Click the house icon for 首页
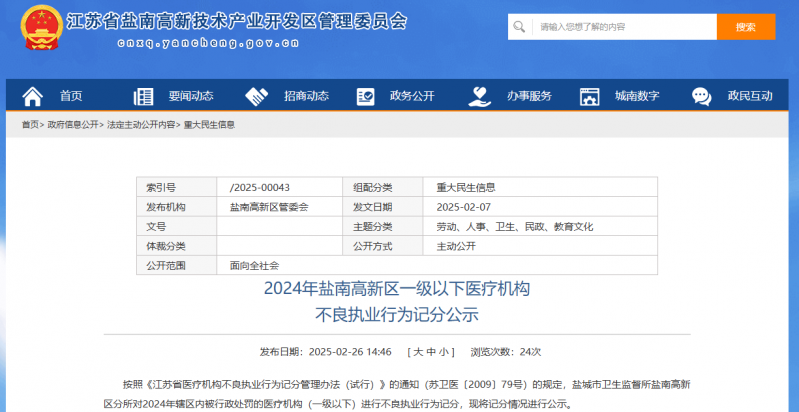799x412 pixels. click(x=33, y=96)
